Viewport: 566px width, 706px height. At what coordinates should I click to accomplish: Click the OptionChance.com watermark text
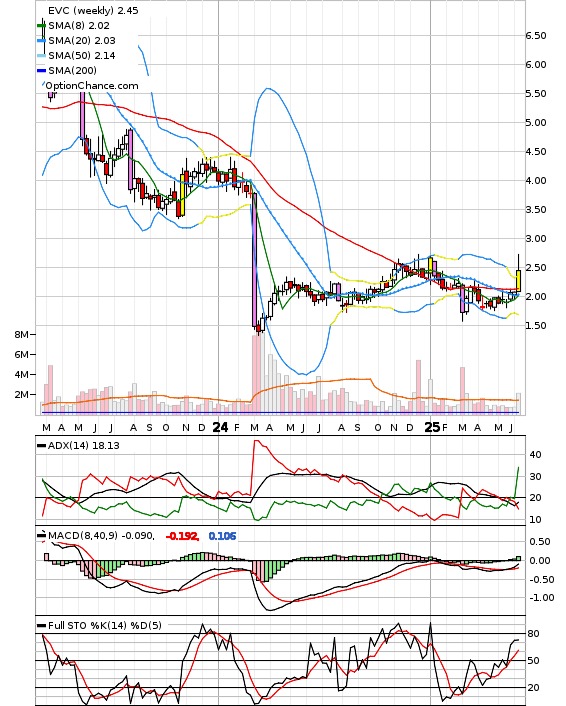92,86
